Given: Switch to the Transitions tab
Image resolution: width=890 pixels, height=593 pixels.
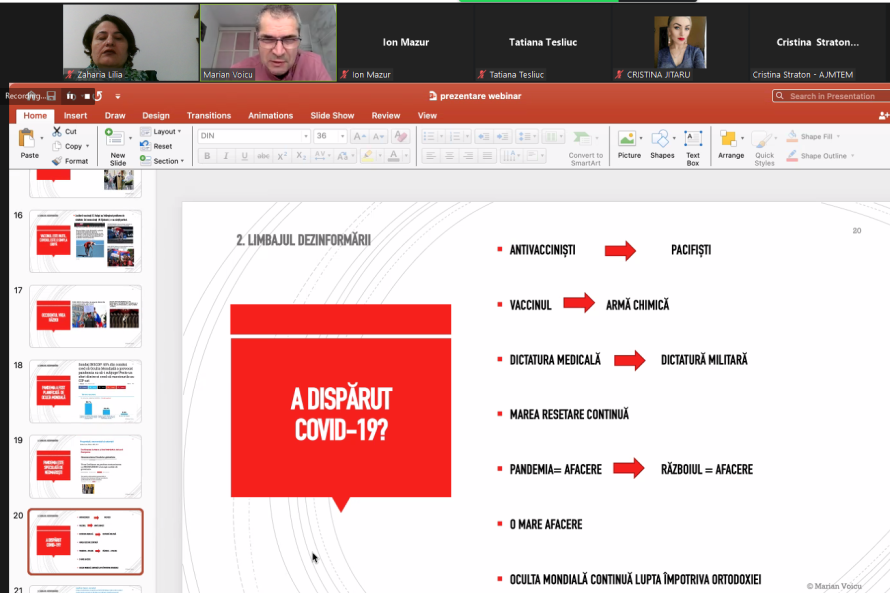Looking at the screenshot, I should pos(208,115).
